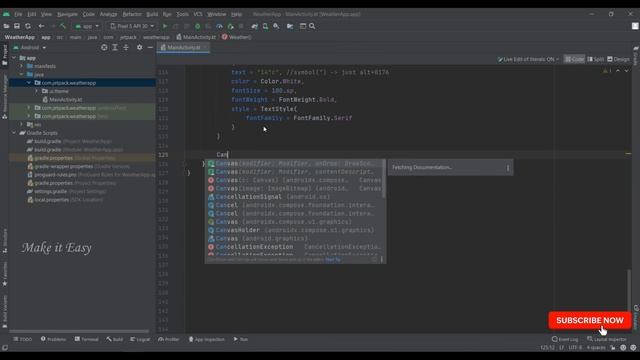Open the Refactor menu
Image resolution: width=640 pixels, height=360 pixels.
click(x=132, y=14)
